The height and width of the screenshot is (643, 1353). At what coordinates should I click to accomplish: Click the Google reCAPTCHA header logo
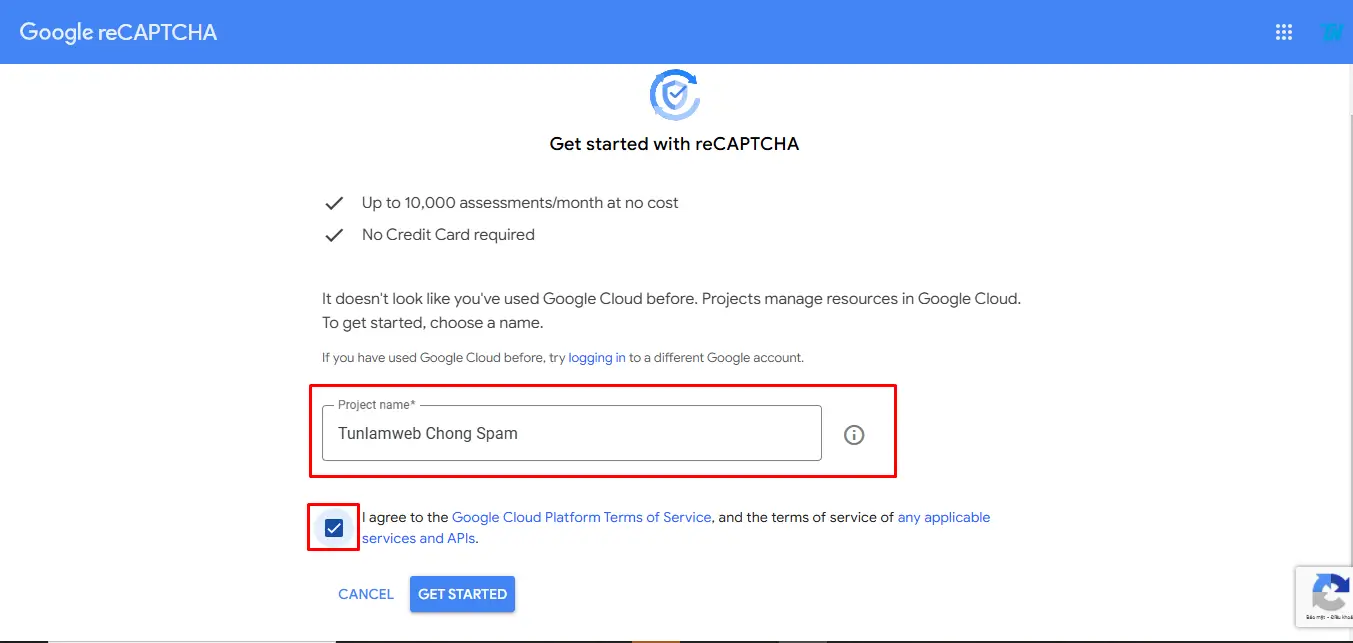coord(118,32)
